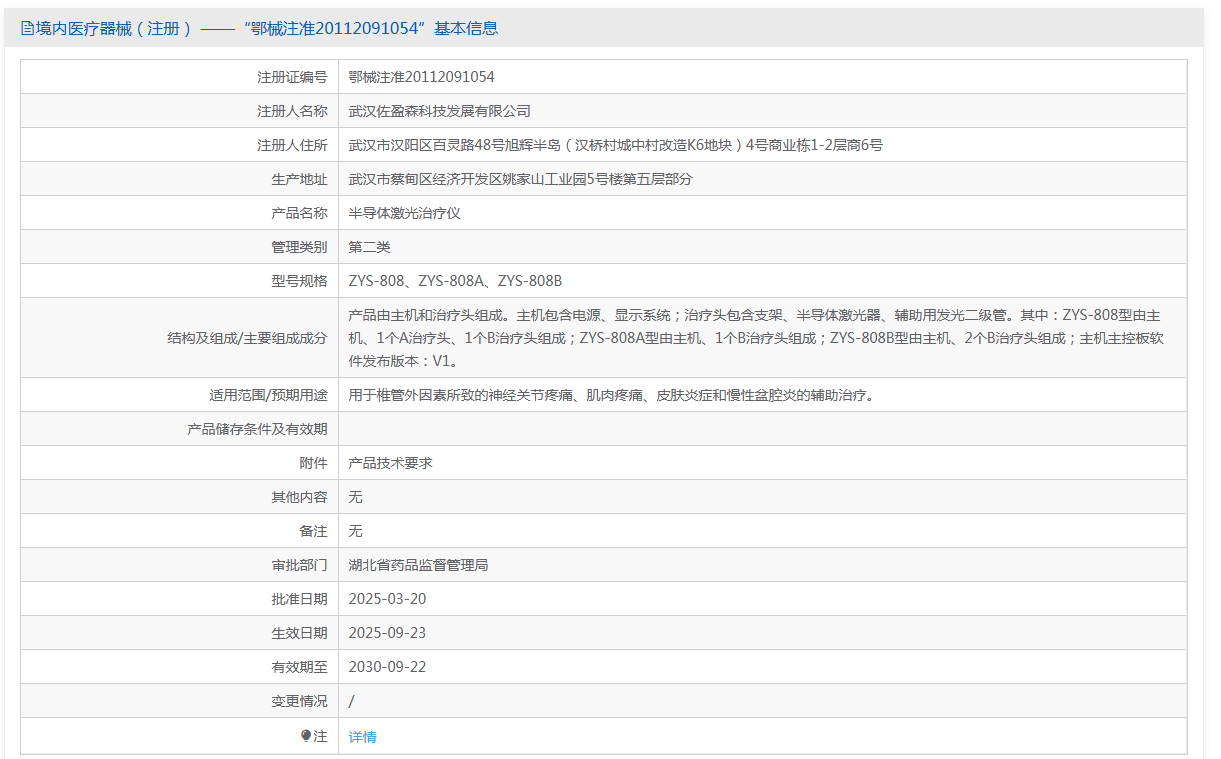Click the page title 境内医疗器械(注册) 基本信息

pyautogui.click(x=266, y=29)
